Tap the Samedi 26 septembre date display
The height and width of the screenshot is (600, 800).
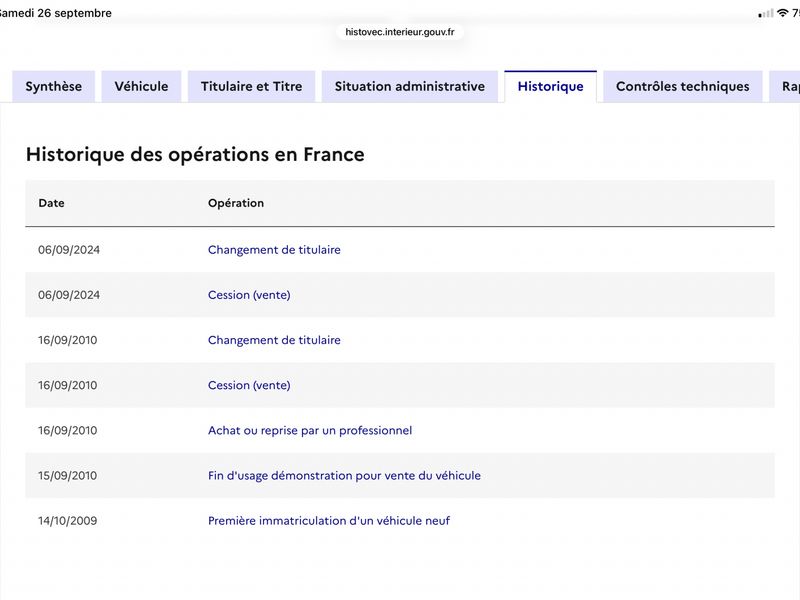[x=55, y=13]
